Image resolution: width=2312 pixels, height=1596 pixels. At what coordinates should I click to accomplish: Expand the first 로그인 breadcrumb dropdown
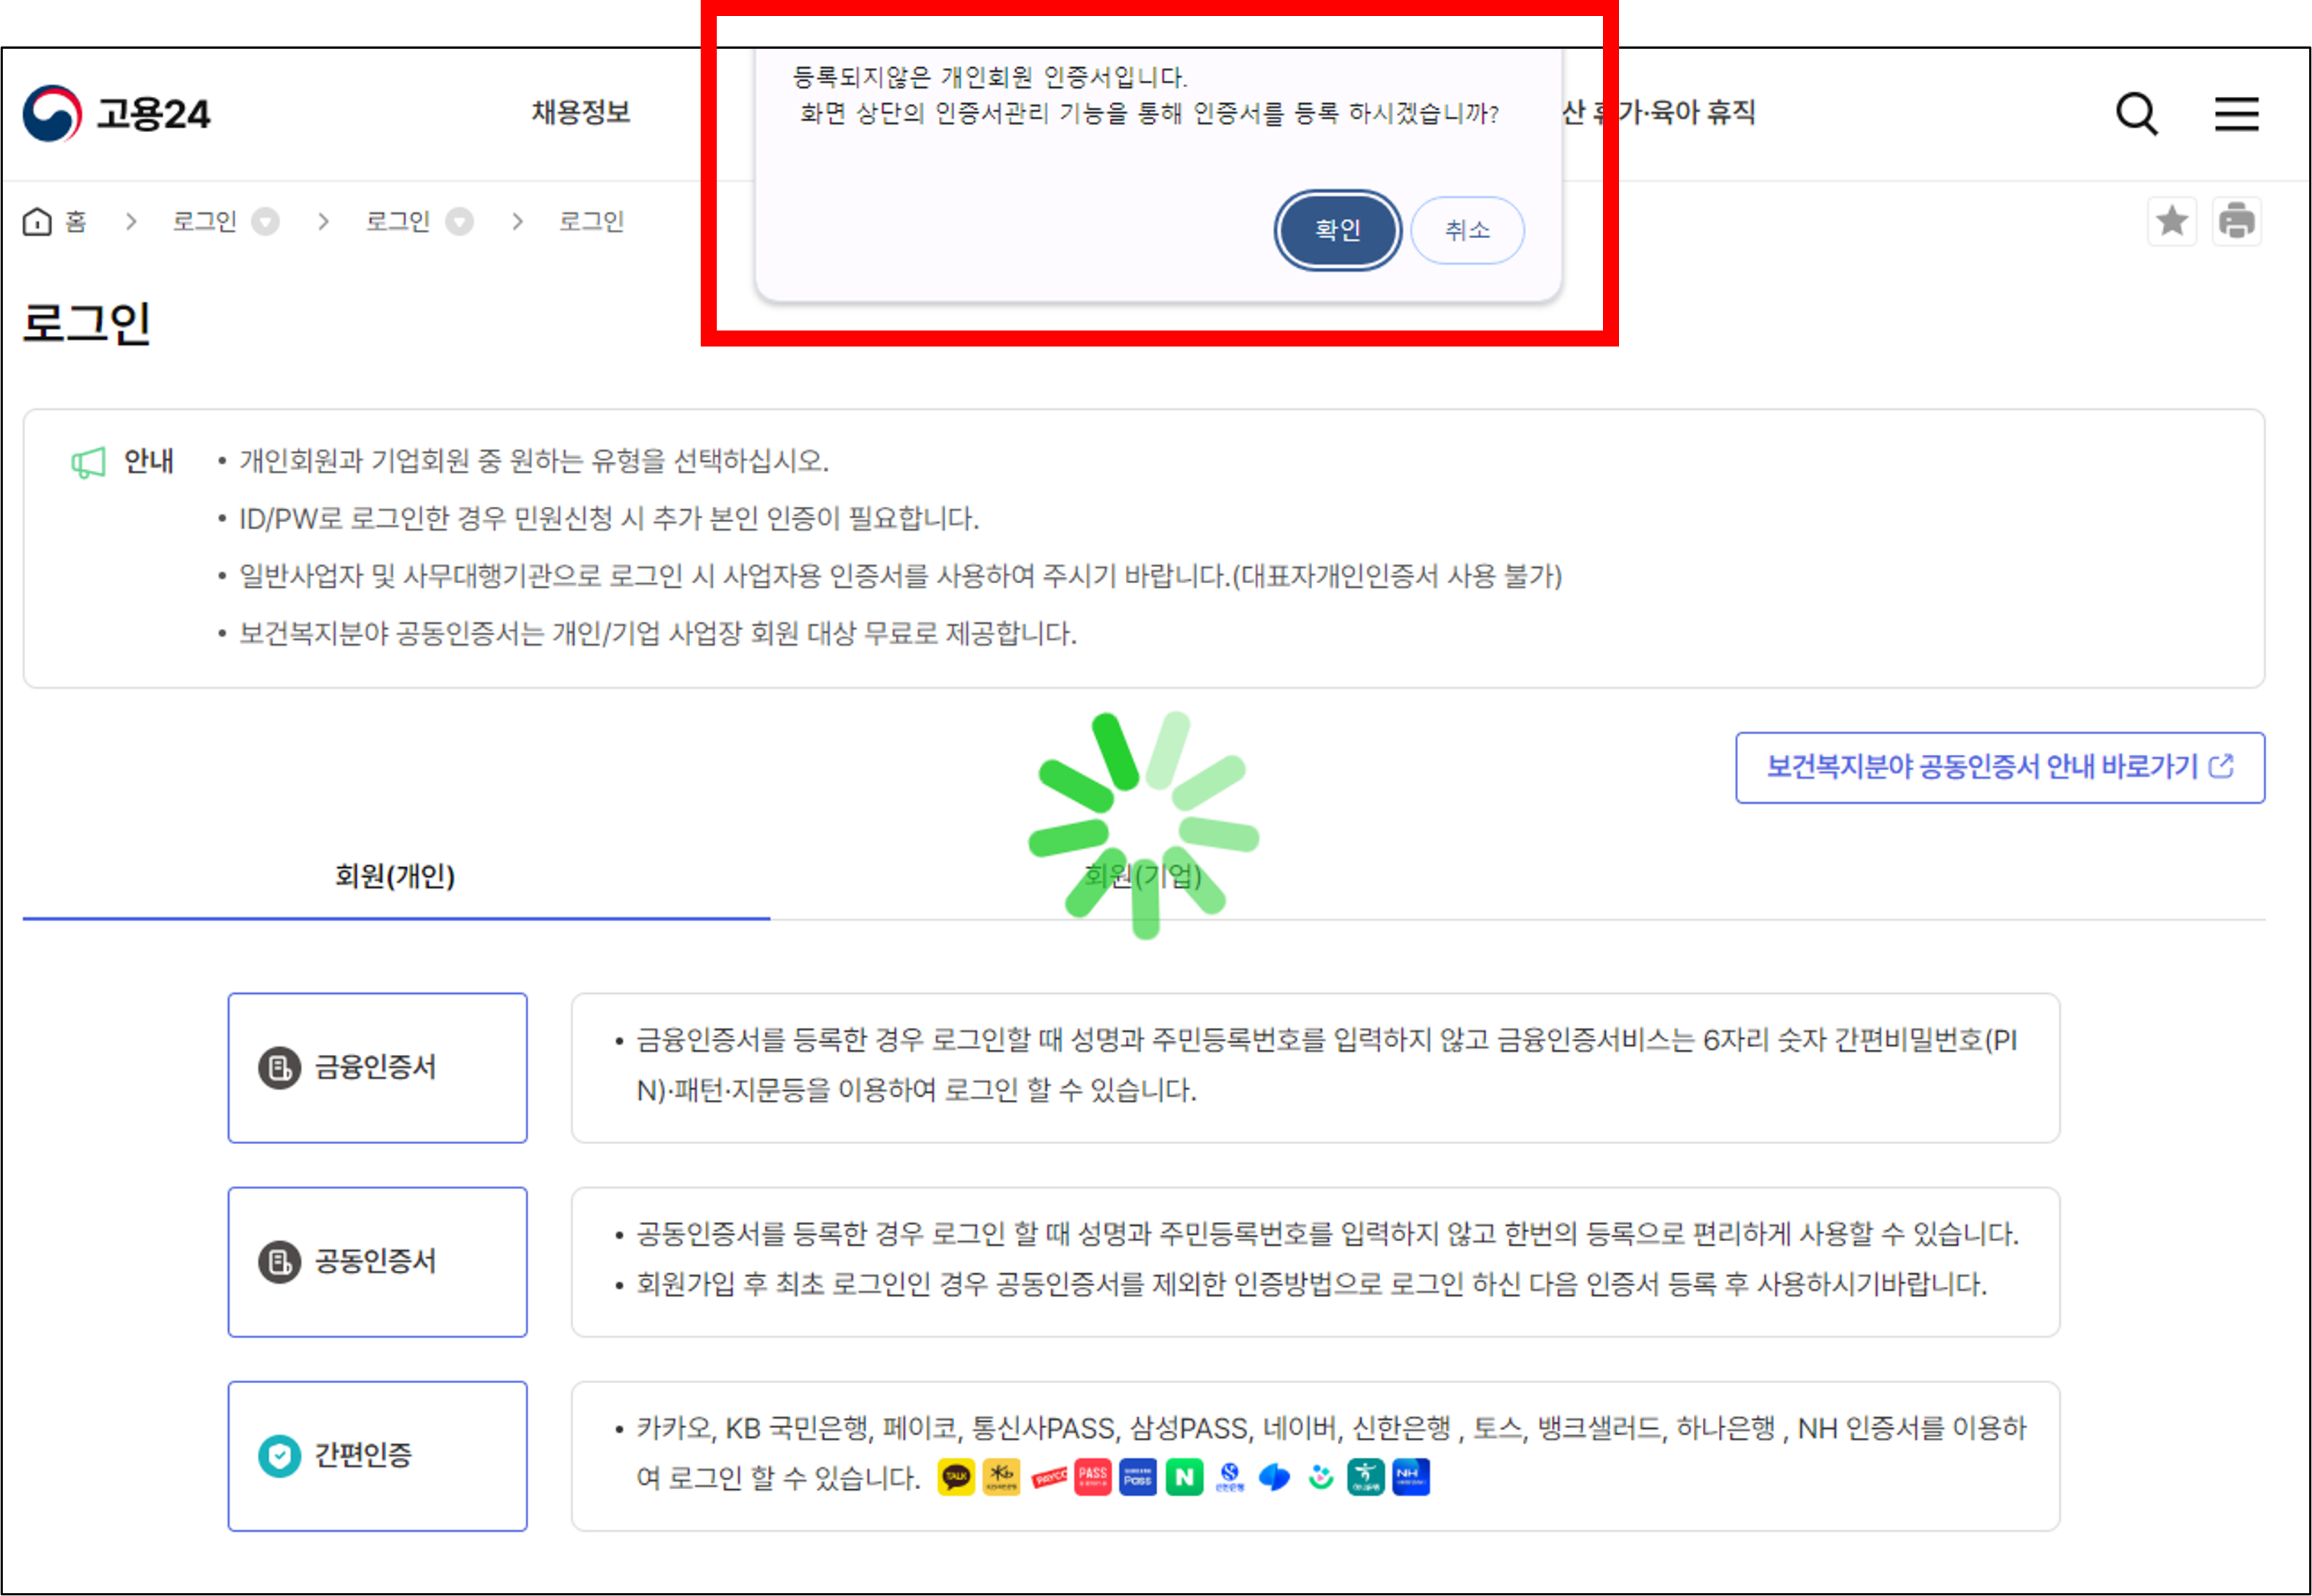click(265, 221)
